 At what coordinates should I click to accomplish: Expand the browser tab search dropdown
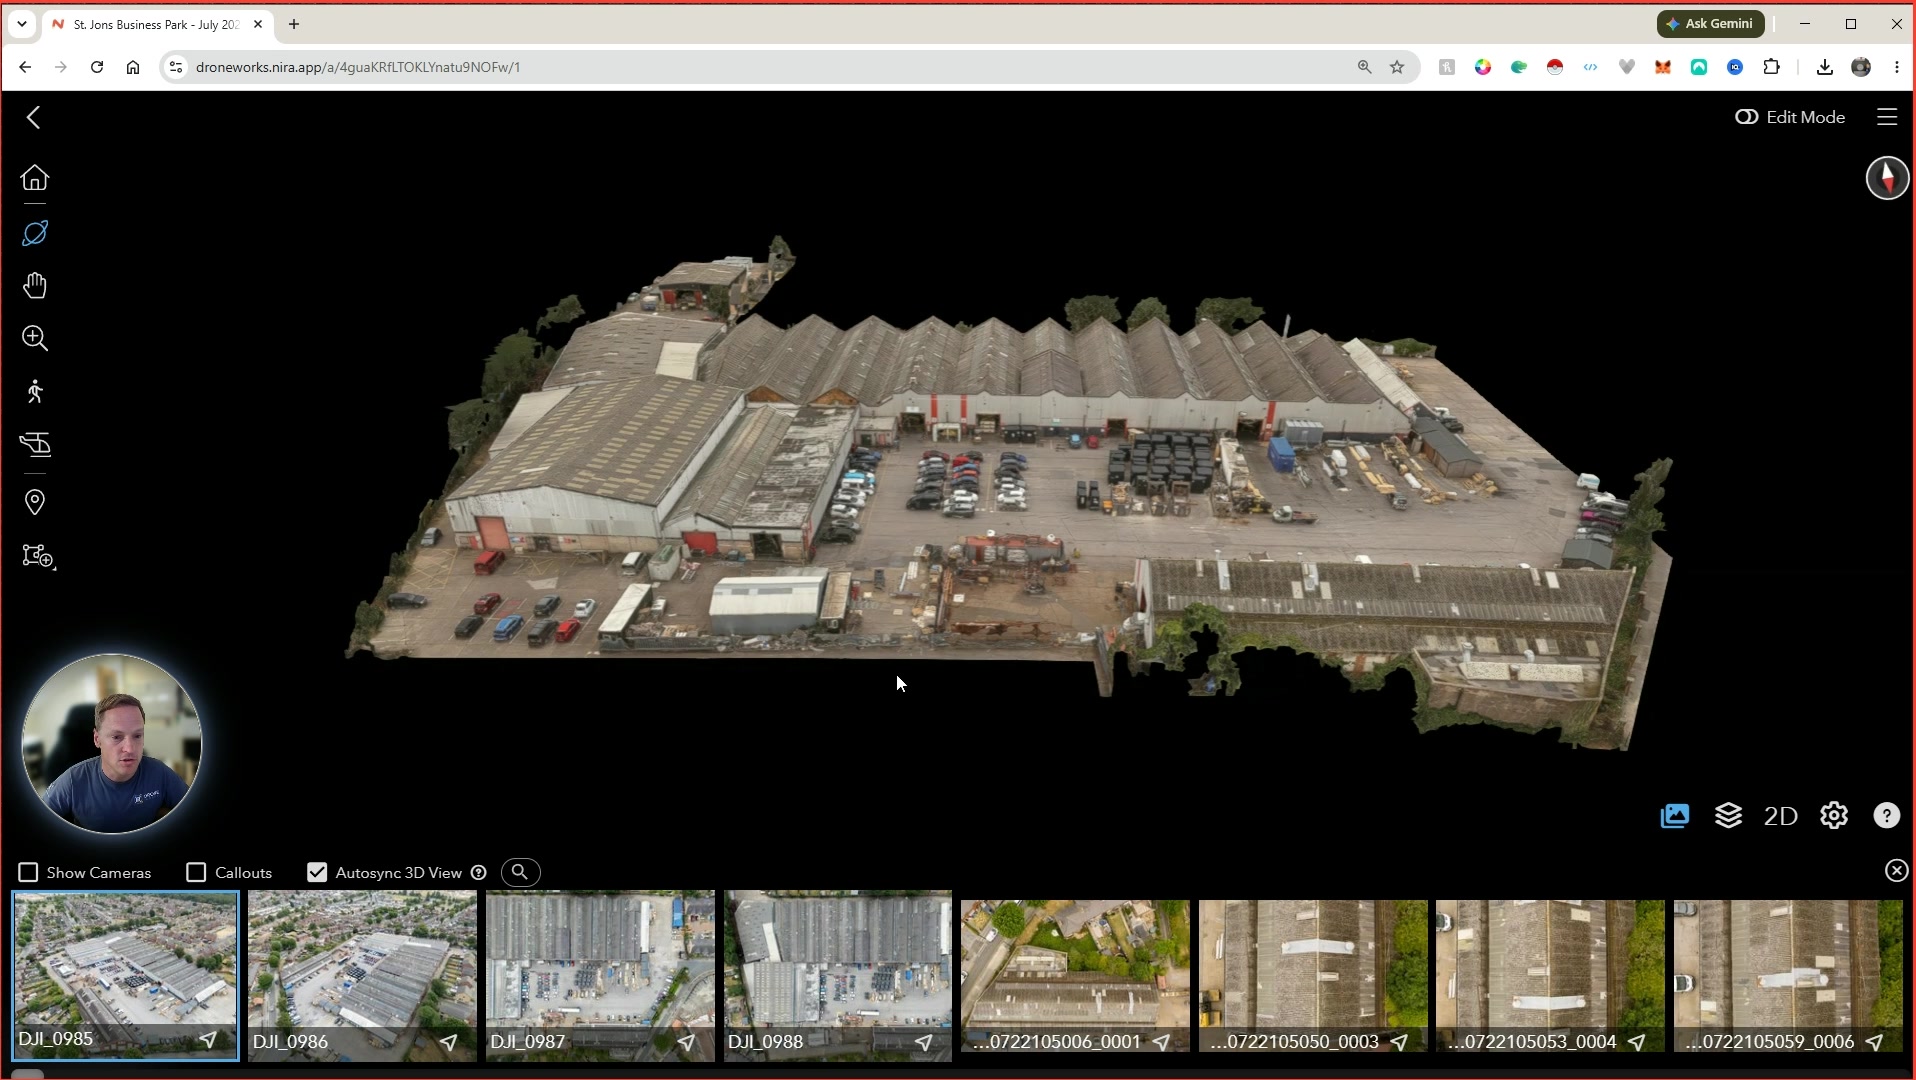tap(21, 24)
